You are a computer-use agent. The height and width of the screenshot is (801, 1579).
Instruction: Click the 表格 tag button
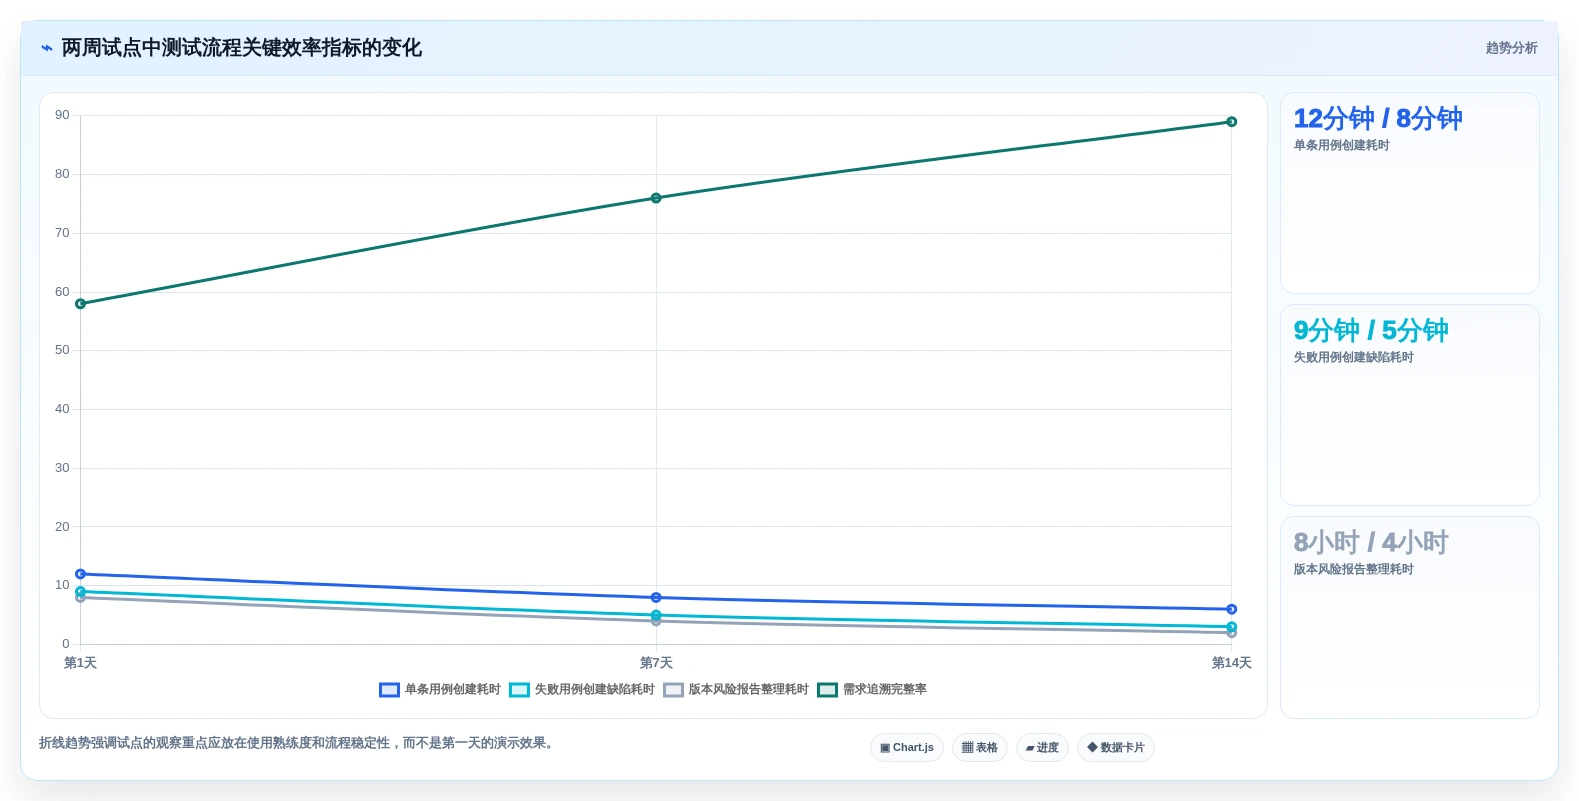980,748
